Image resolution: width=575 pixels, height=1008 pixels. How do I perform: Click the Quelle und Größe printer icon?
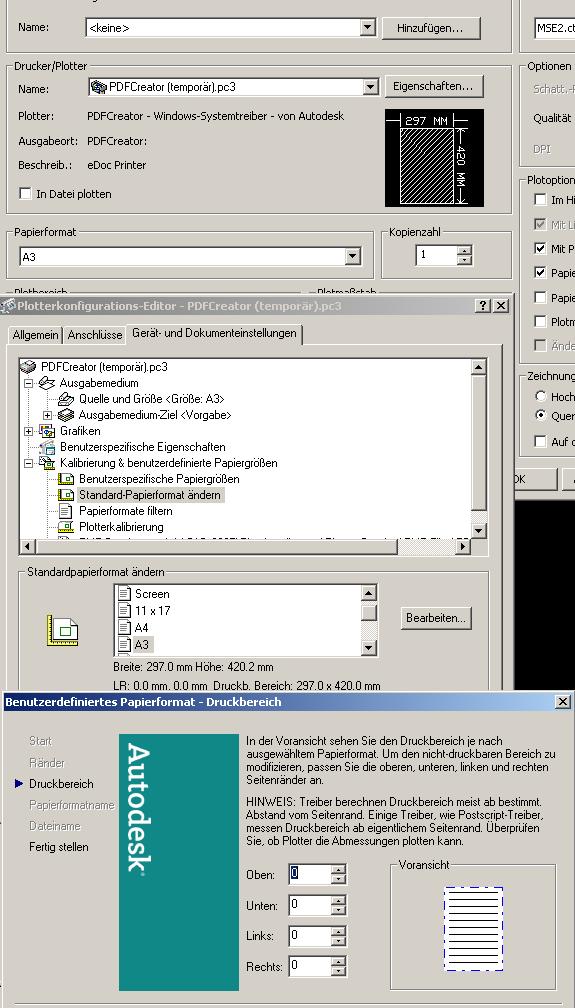point(66,399)
